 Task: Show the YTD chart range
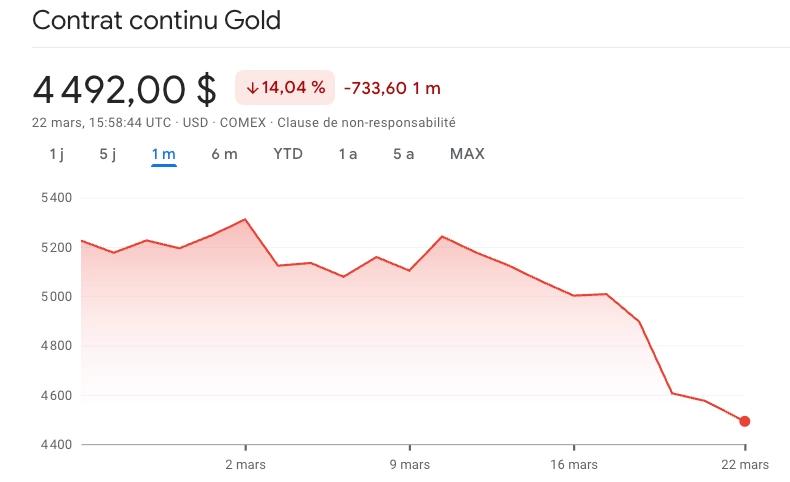[x=288, y=154]
